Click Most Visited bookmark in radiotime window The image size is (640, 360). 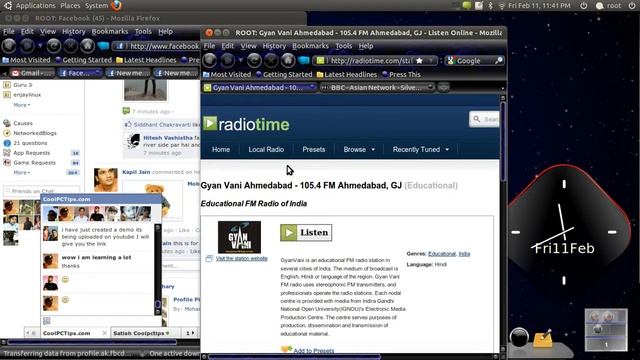227,74
